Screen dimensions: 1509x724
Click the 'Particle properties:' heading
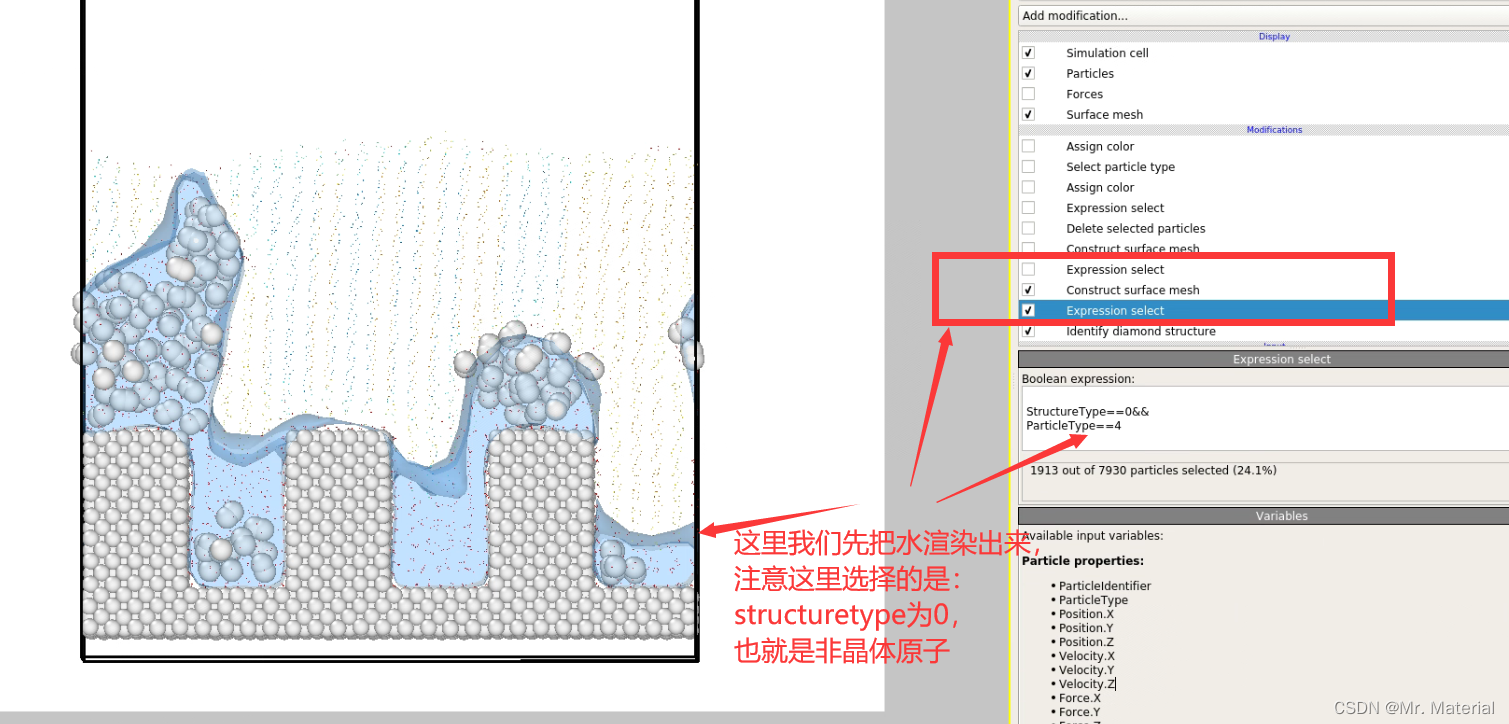(x=1083, y=561)
